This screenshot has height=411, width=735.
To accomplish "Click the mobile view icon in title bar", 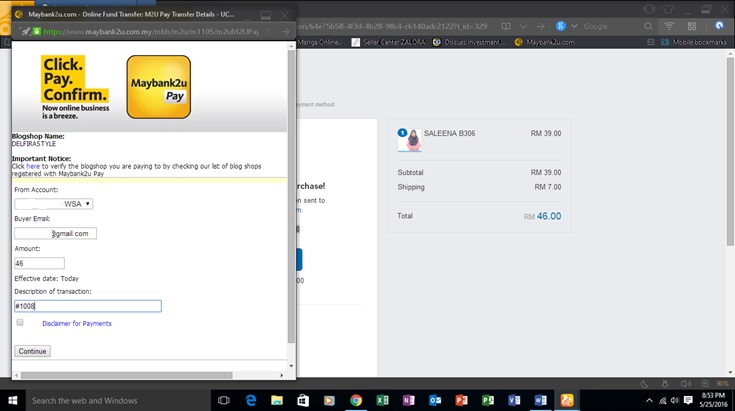I will click(649, 9).
